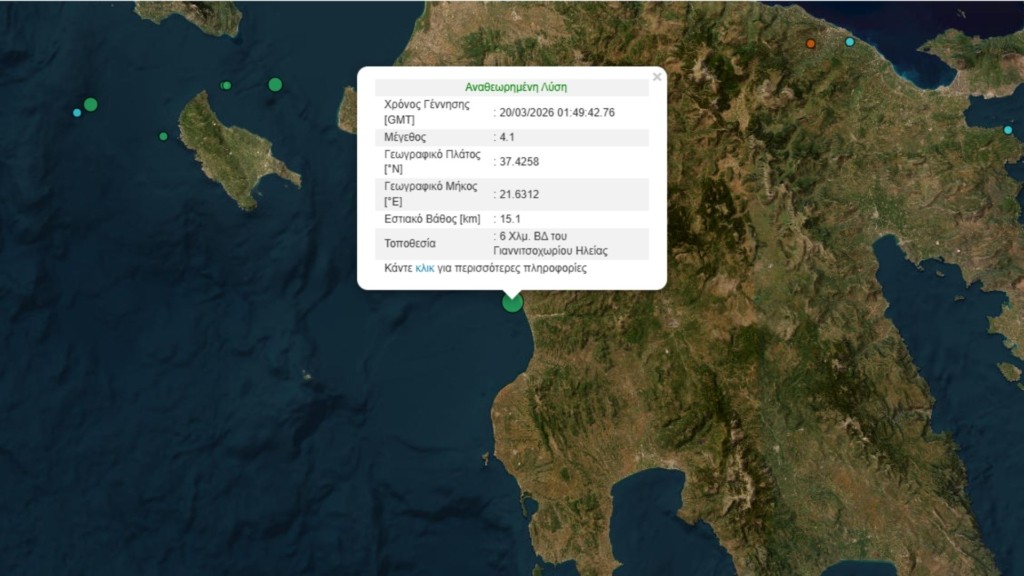Open the 'κλικ' more information link
The width and height of the screenshot is (1024, 576).
tap(425, 268)
